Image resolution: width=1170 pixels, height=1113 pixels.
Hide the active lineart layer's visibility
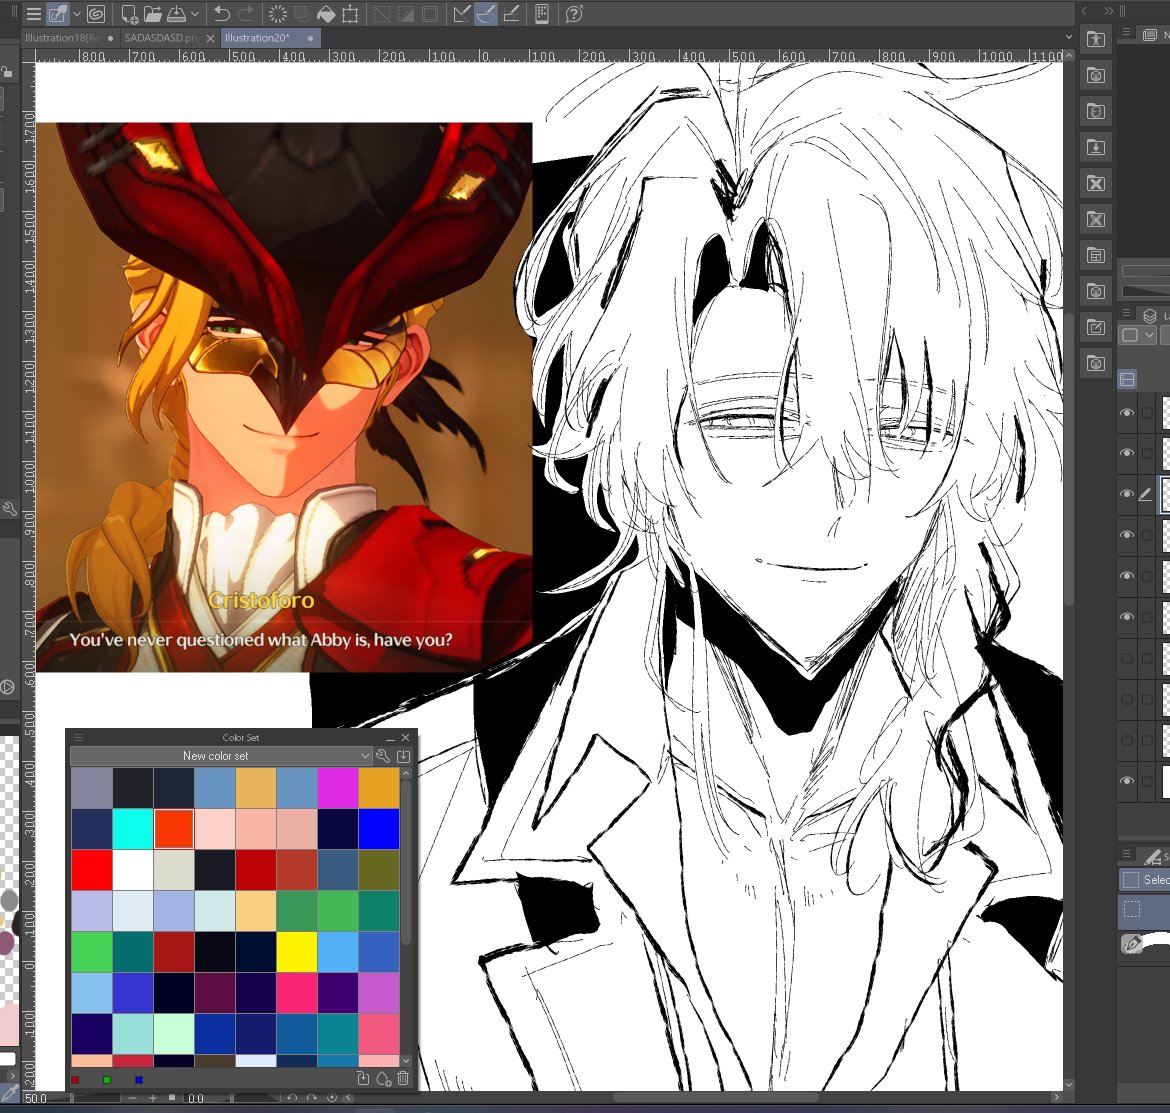[1126, 493]
